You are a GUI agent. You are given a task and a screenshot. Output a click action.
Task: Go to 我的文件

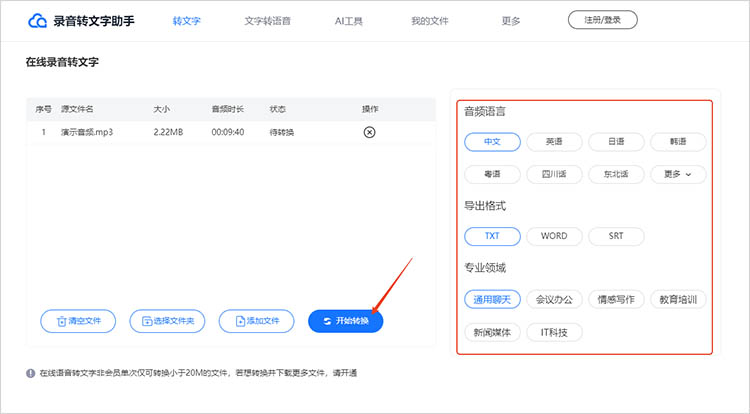(x=430, y=21)
